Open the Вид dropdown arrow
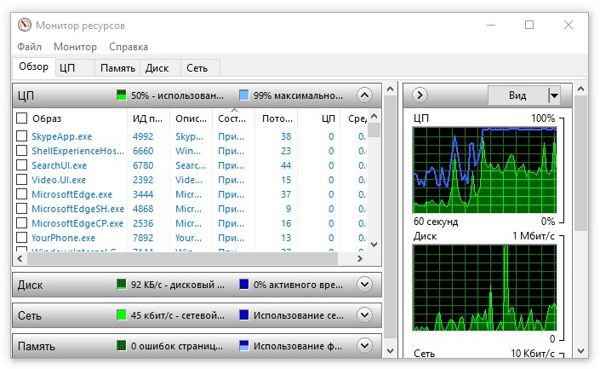 554,95
